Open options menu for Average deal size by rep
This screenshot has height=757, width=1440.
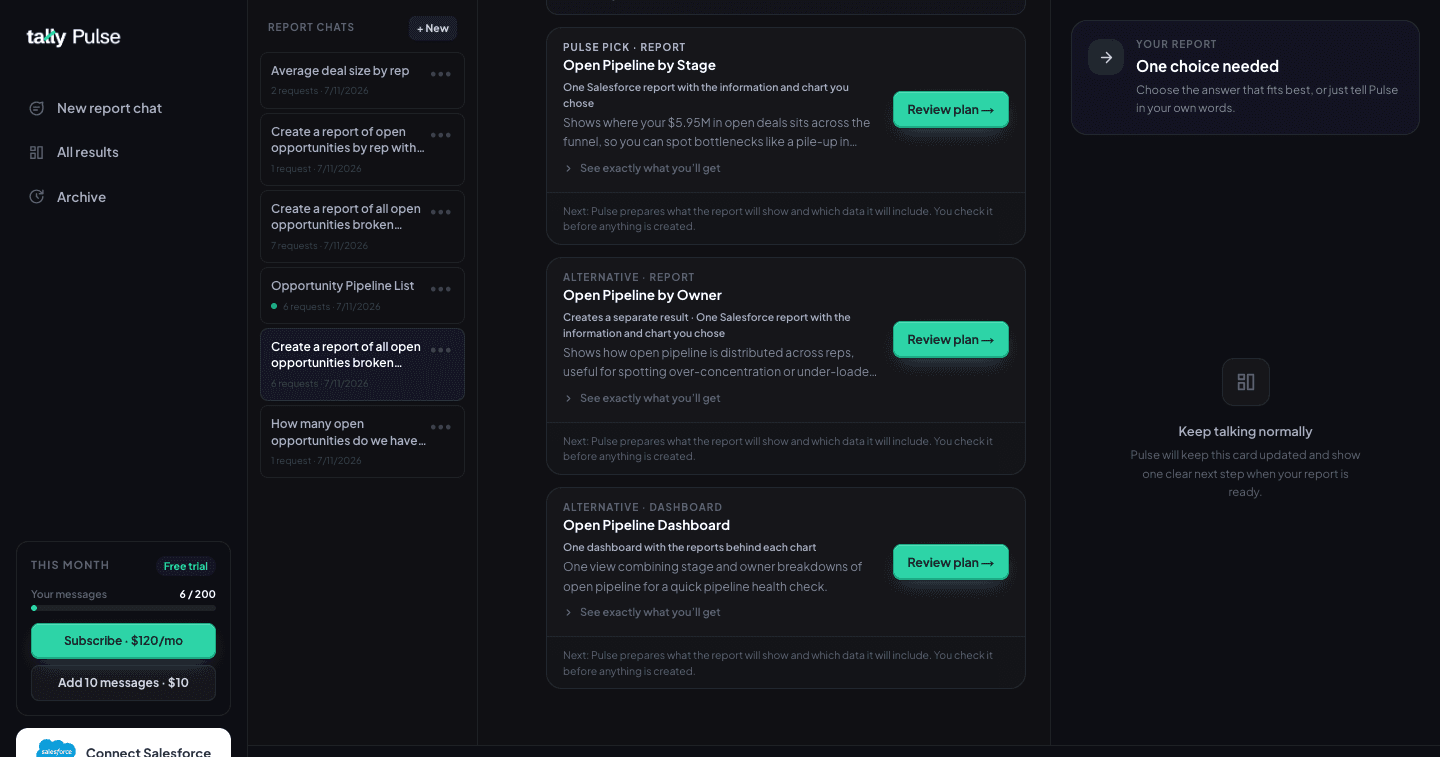pos(441,73)
